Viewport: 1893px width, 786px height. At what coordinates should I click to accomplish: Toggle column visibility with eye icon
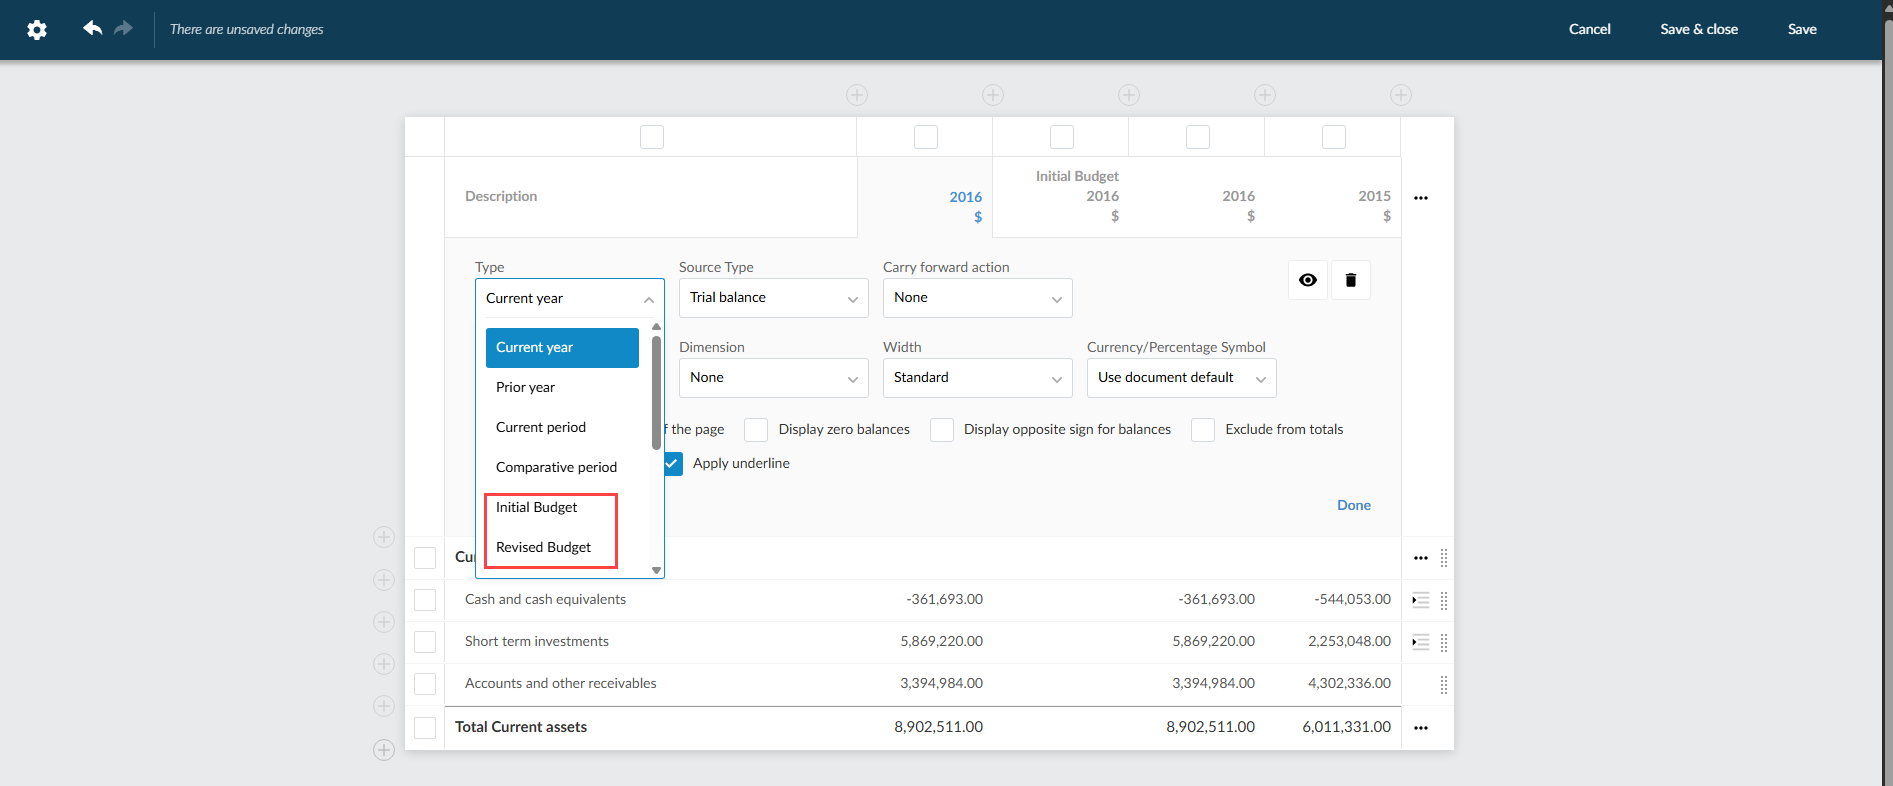click(1308, 280)
